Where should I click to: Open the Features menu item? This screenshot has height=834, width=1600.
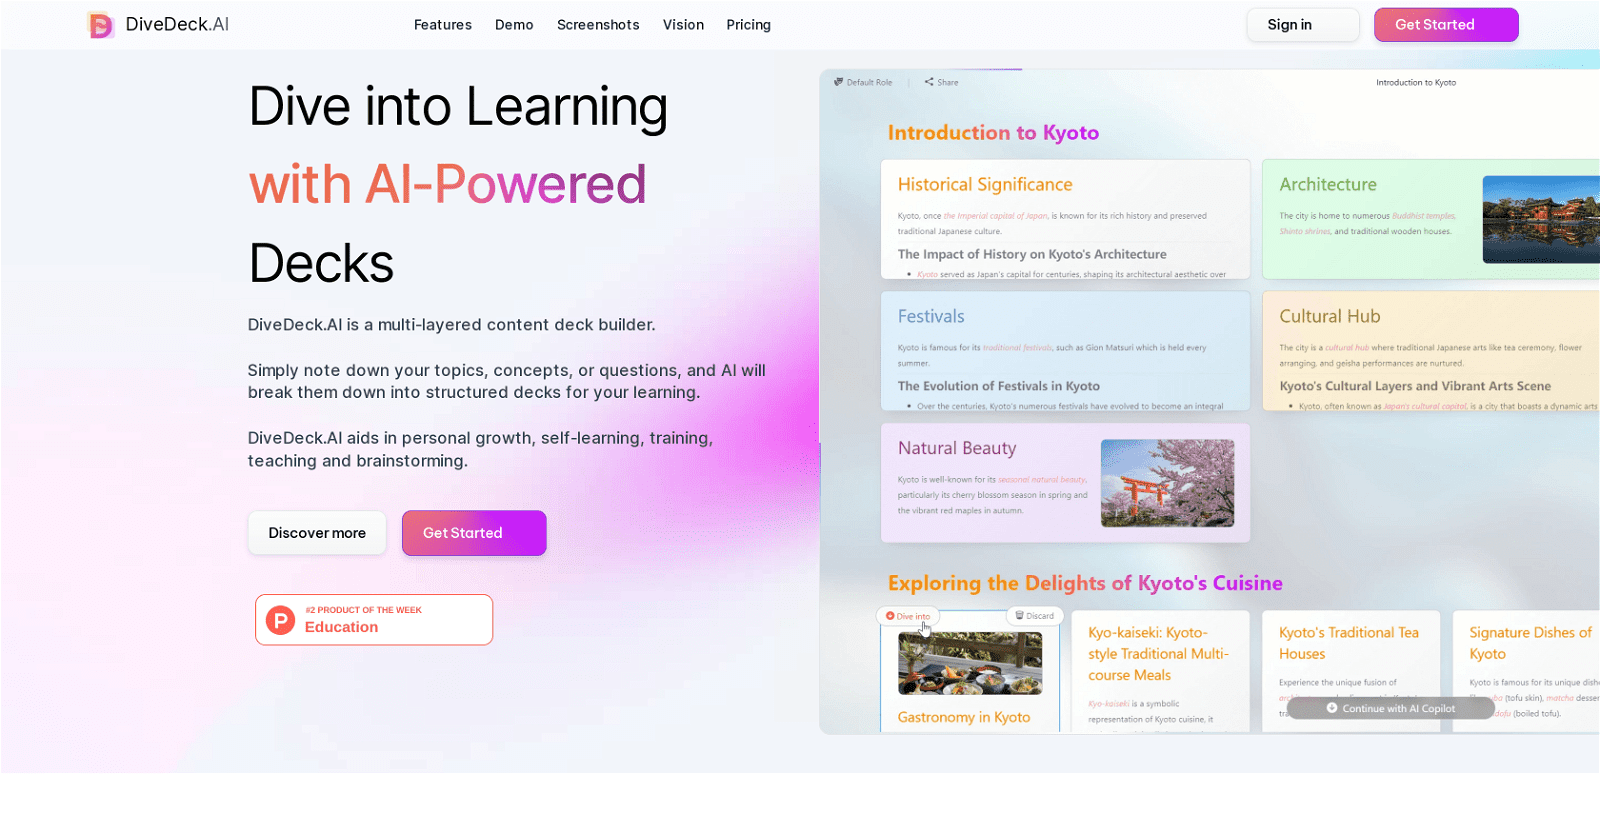click(x=442, y=25)
